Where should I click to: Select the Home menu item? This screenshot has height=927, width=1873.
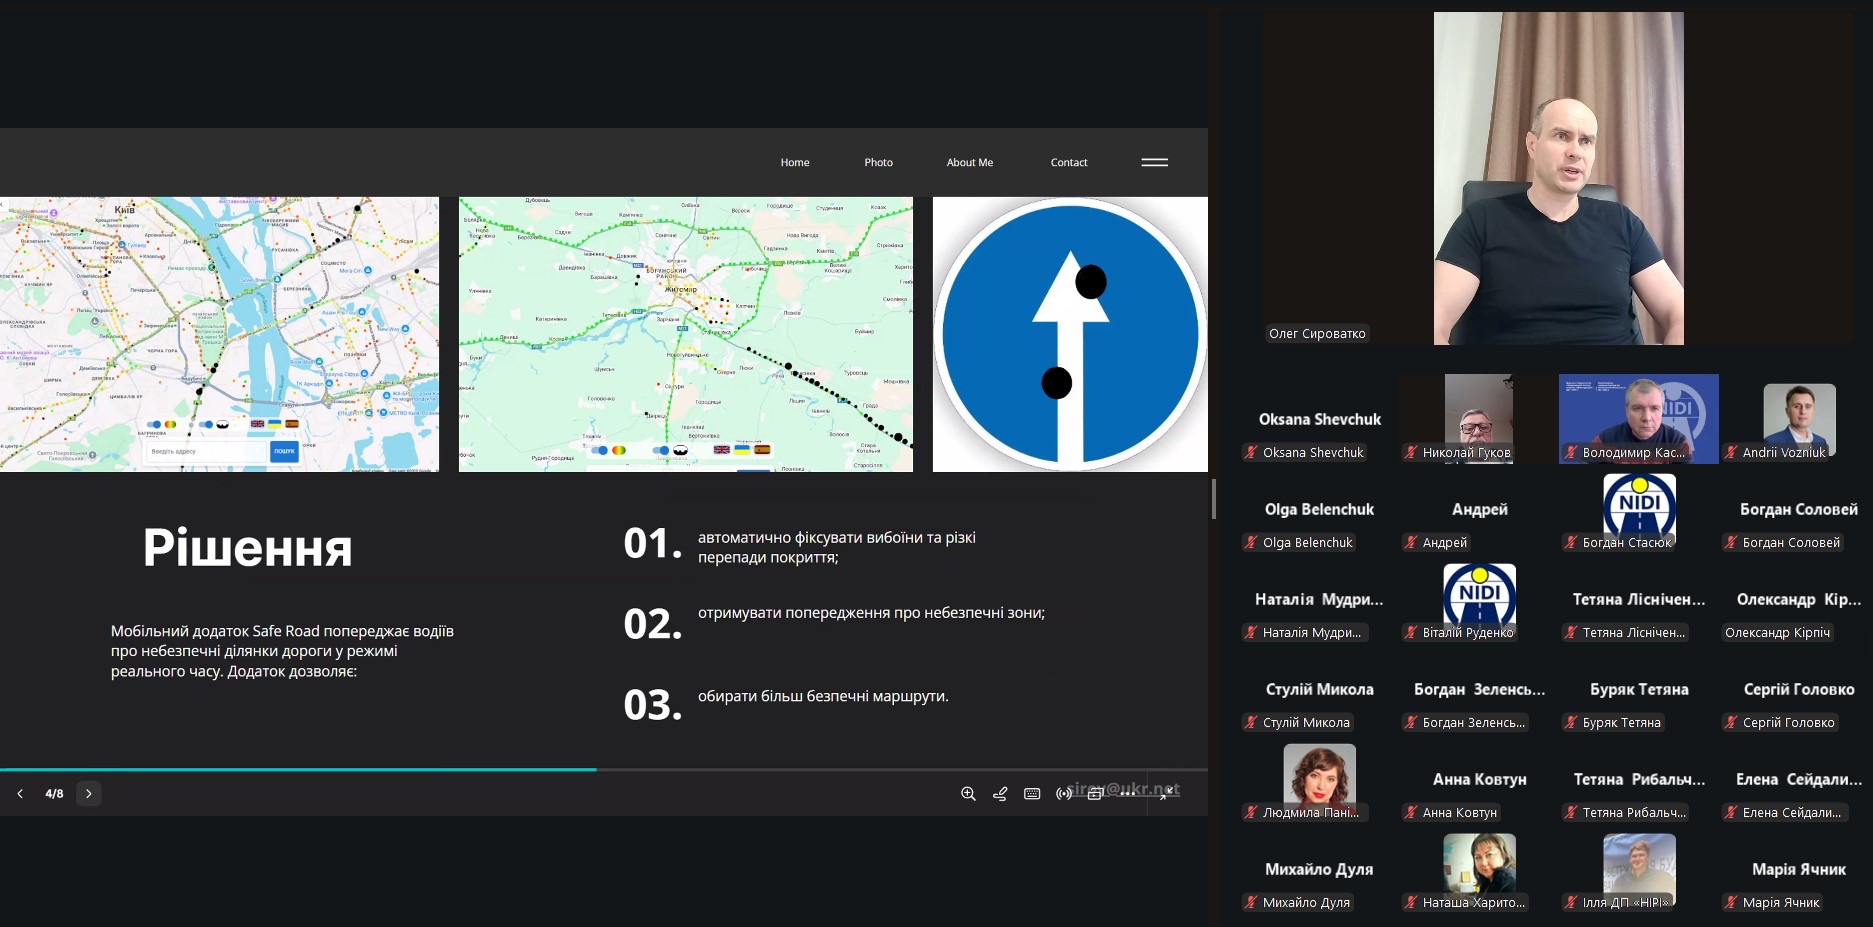tap(795, 162)
